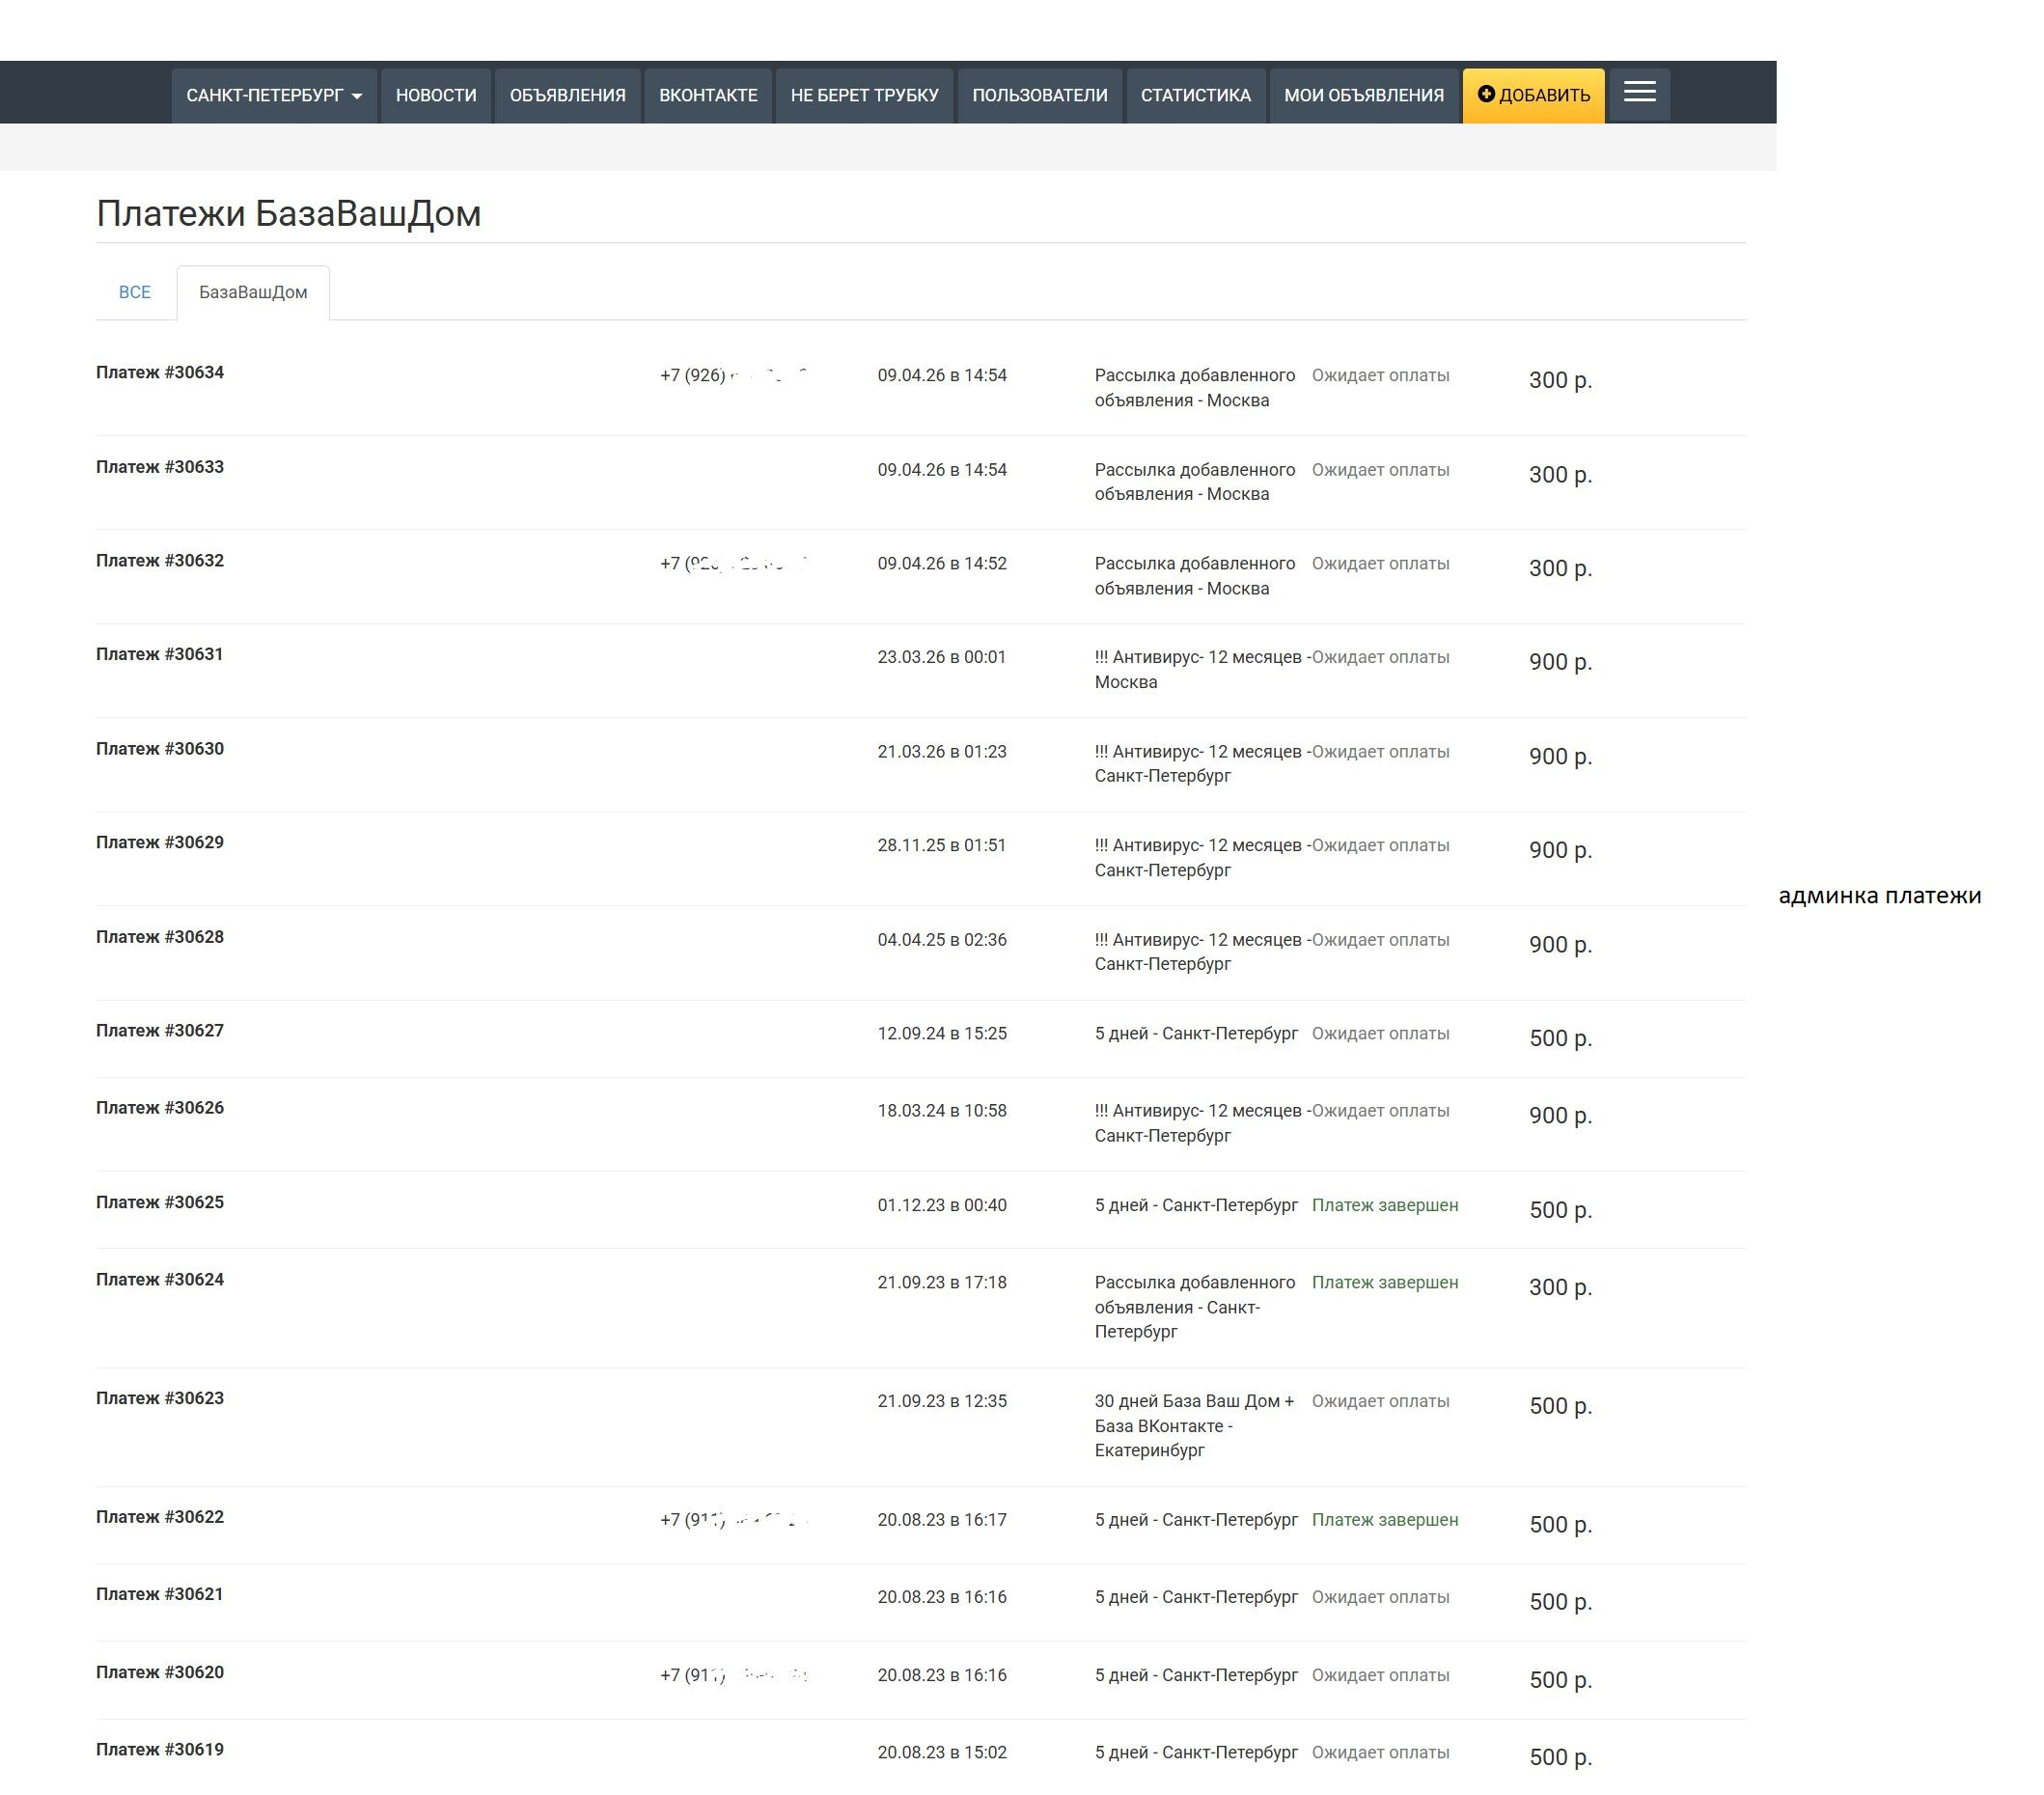2044x1795 pixels.
Task: Click Платеж #30625 title
Action: pos(160,1202)
